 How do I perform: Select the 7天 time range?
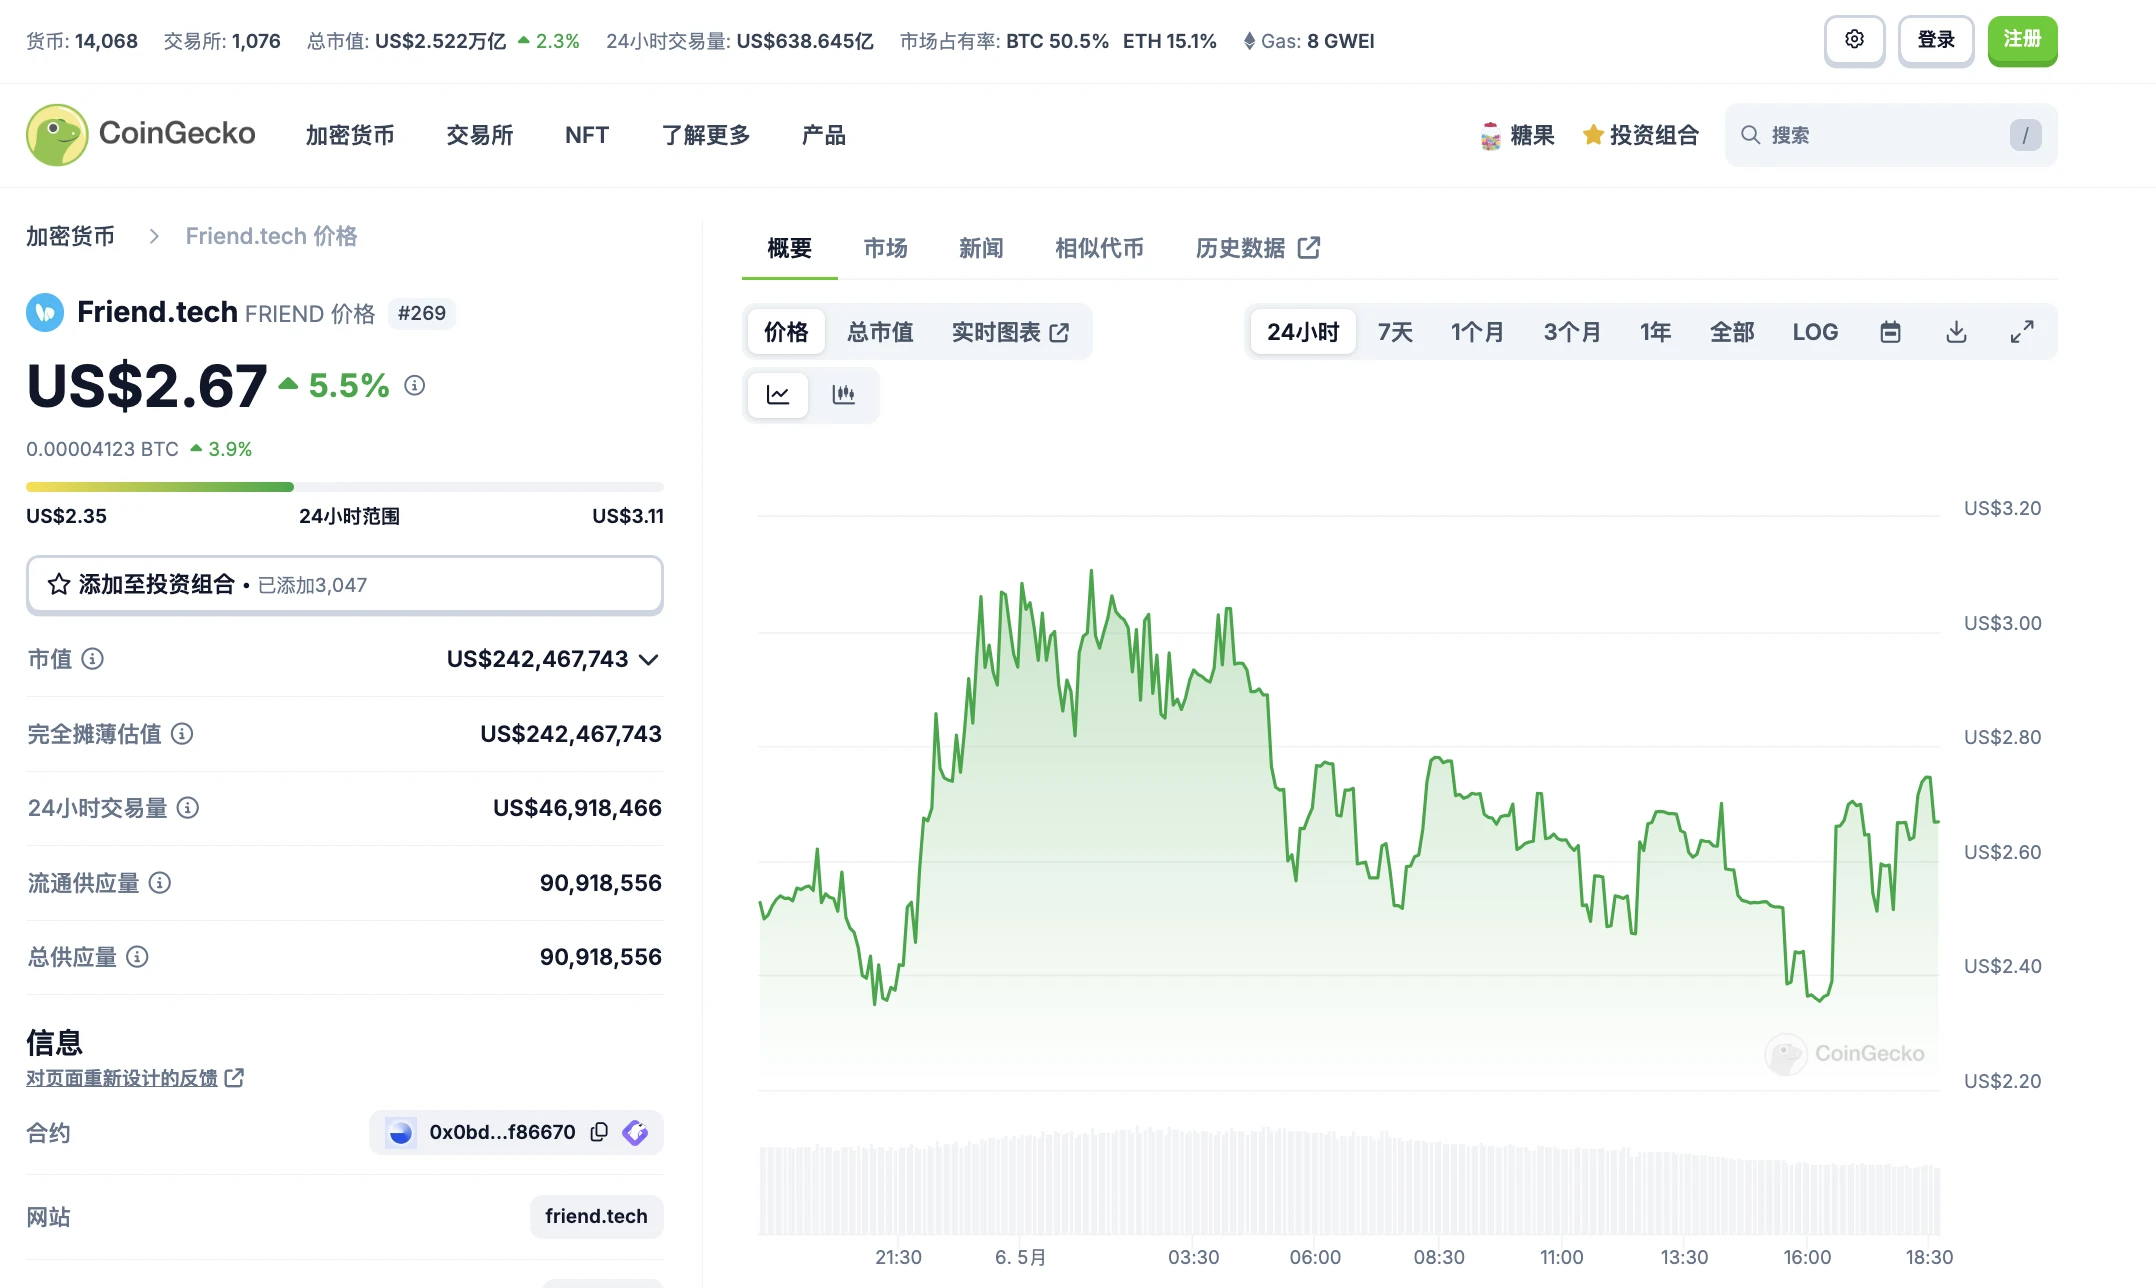1394,331
